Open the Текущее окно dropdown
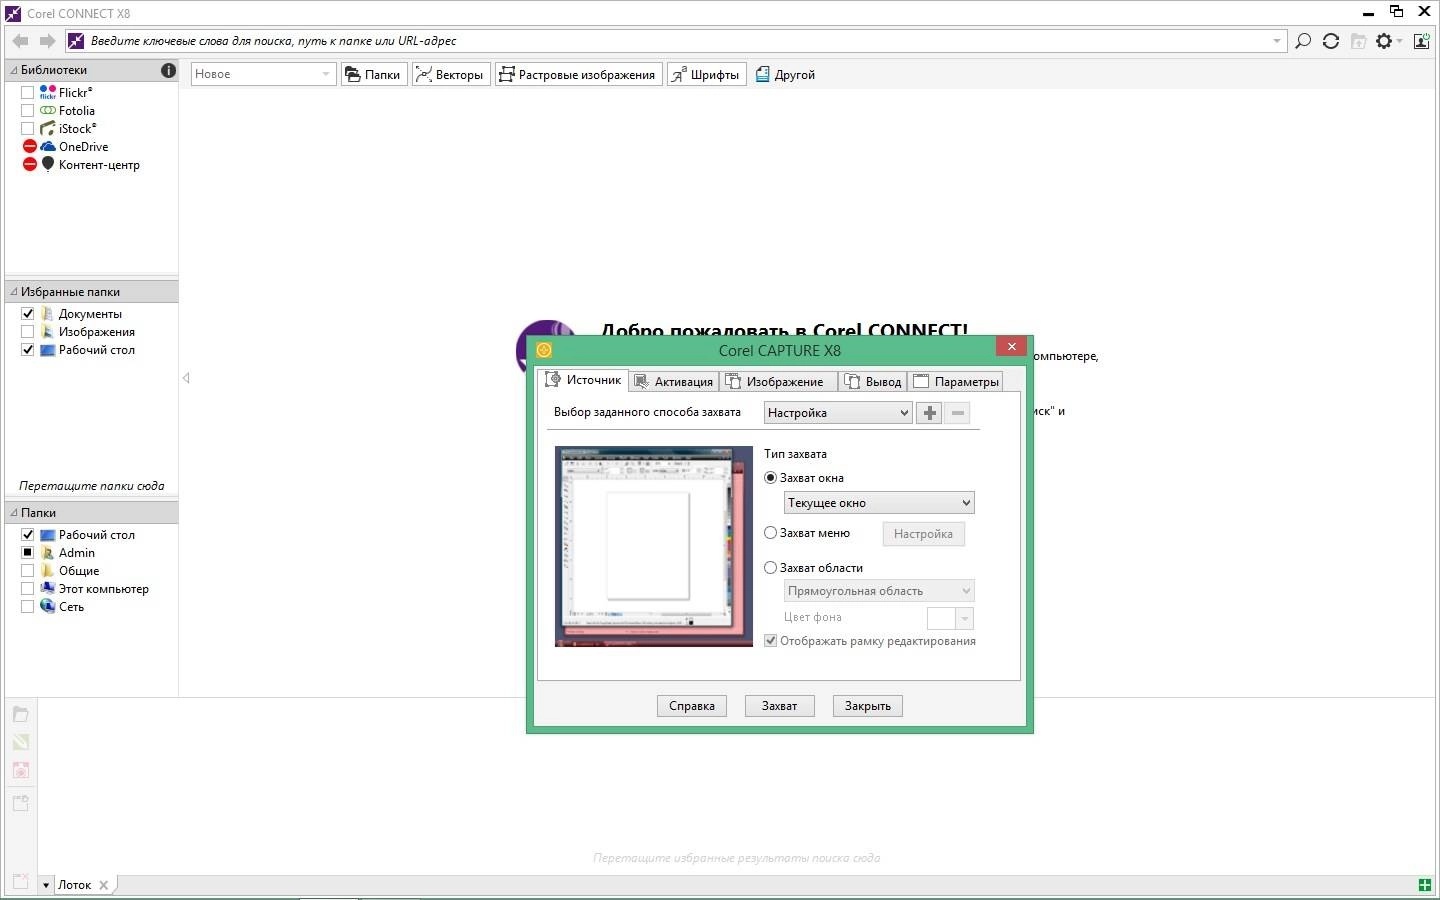Viewport: 1440px width, 900px height. pos(878,503)
